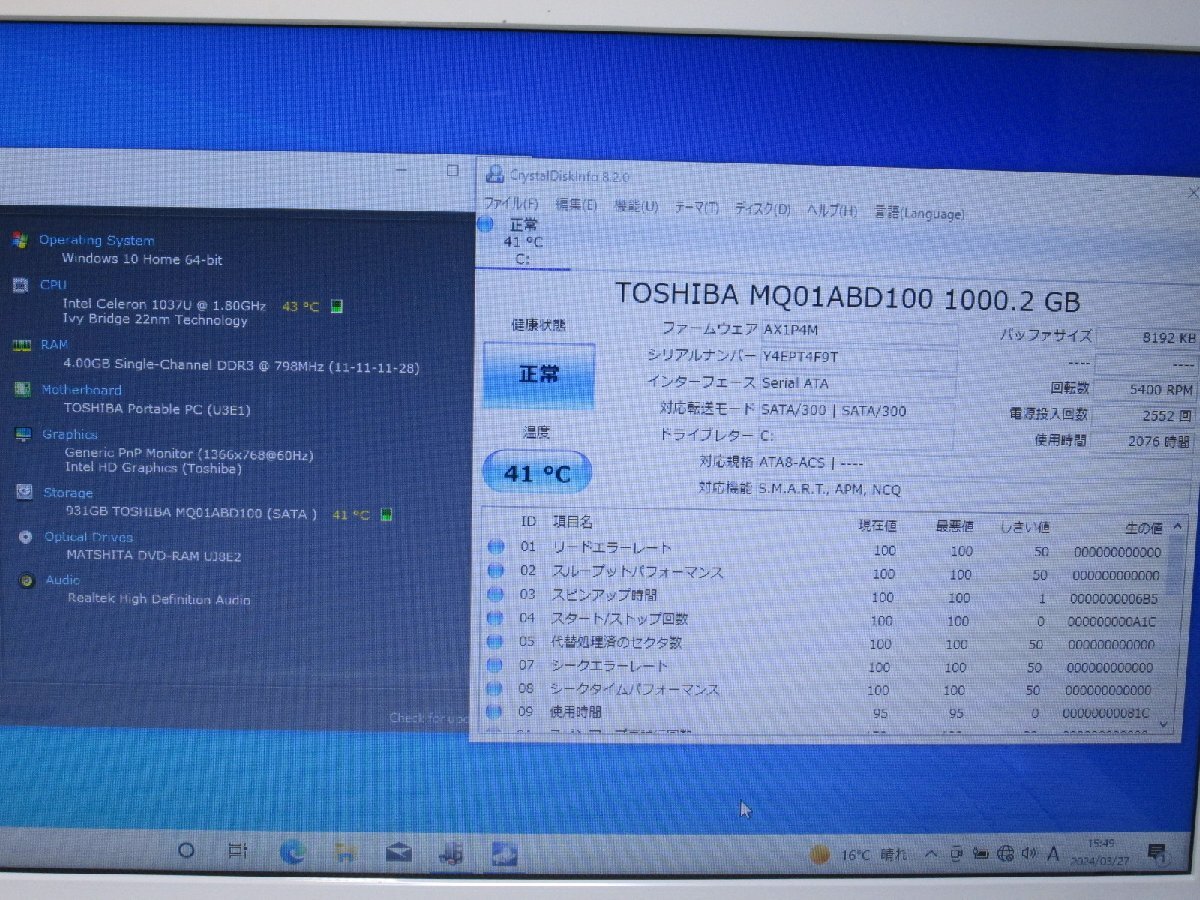Click the 項目名 column header
1200x900 pixels.
point(572,522)
